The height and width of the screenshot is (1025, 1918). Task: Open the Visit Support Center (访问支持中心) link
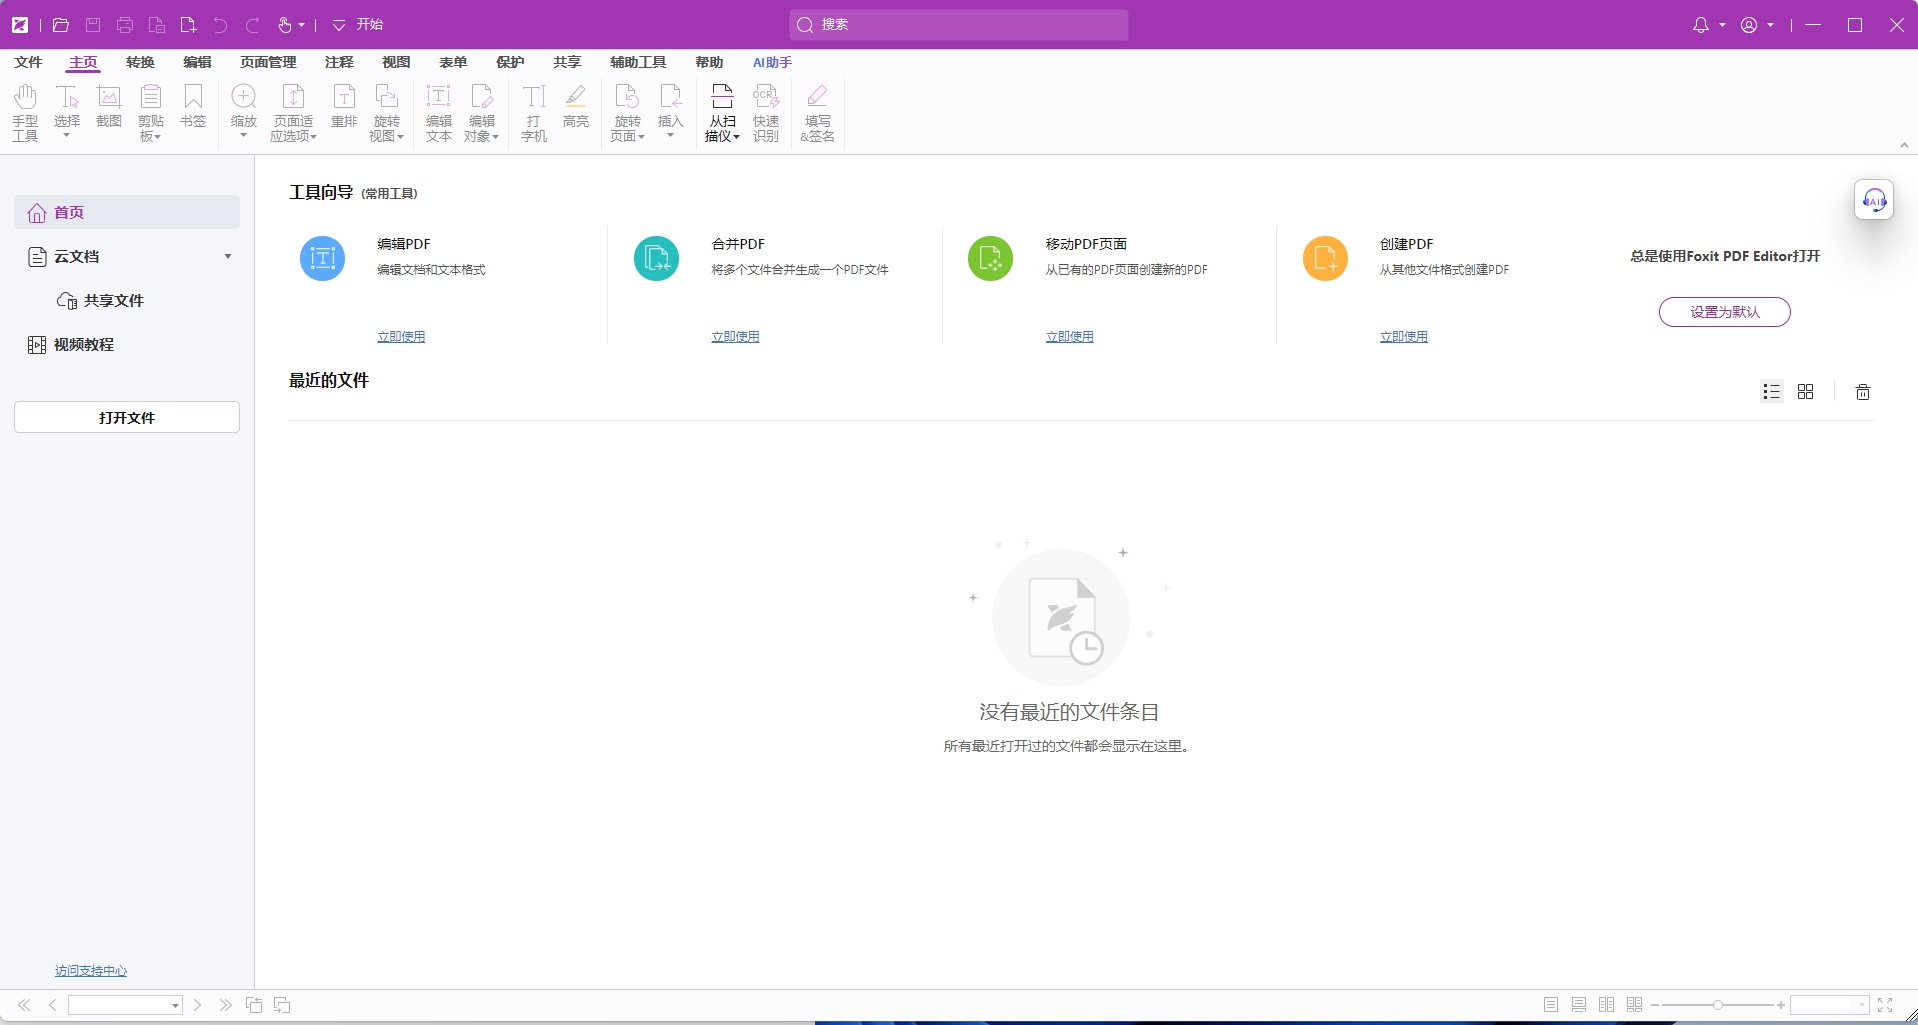point(91,971)
